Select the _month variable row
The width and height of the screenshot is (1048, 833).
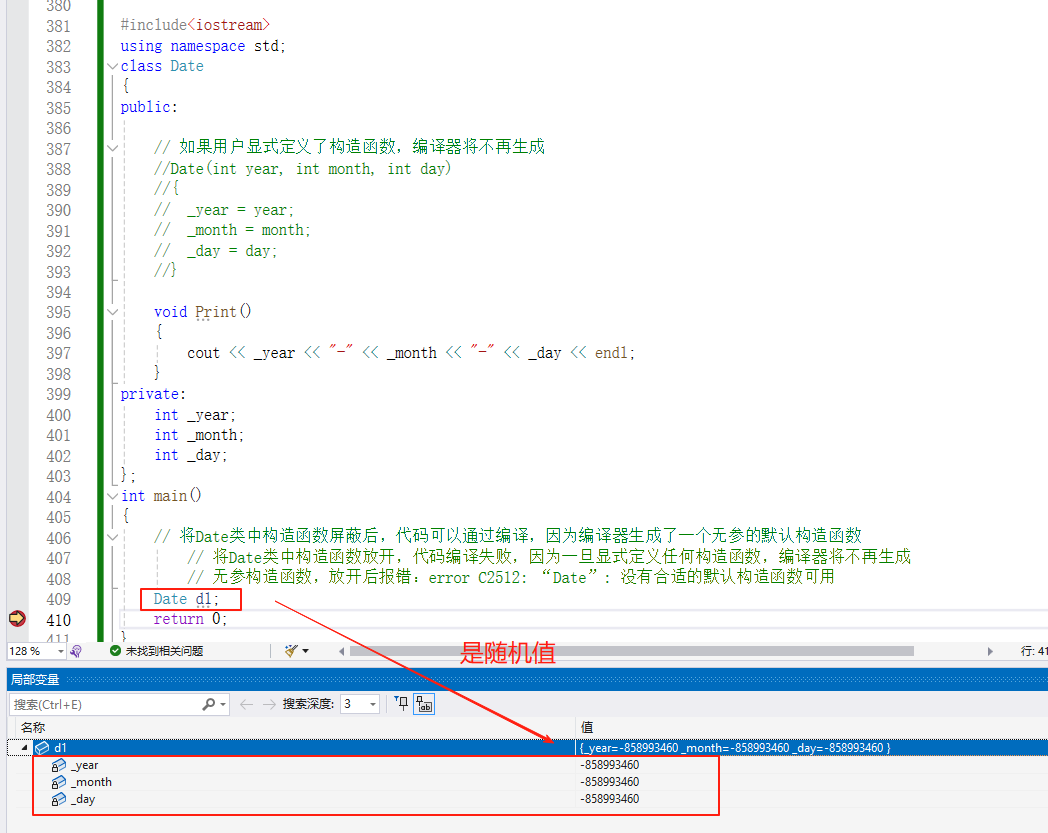527,782
